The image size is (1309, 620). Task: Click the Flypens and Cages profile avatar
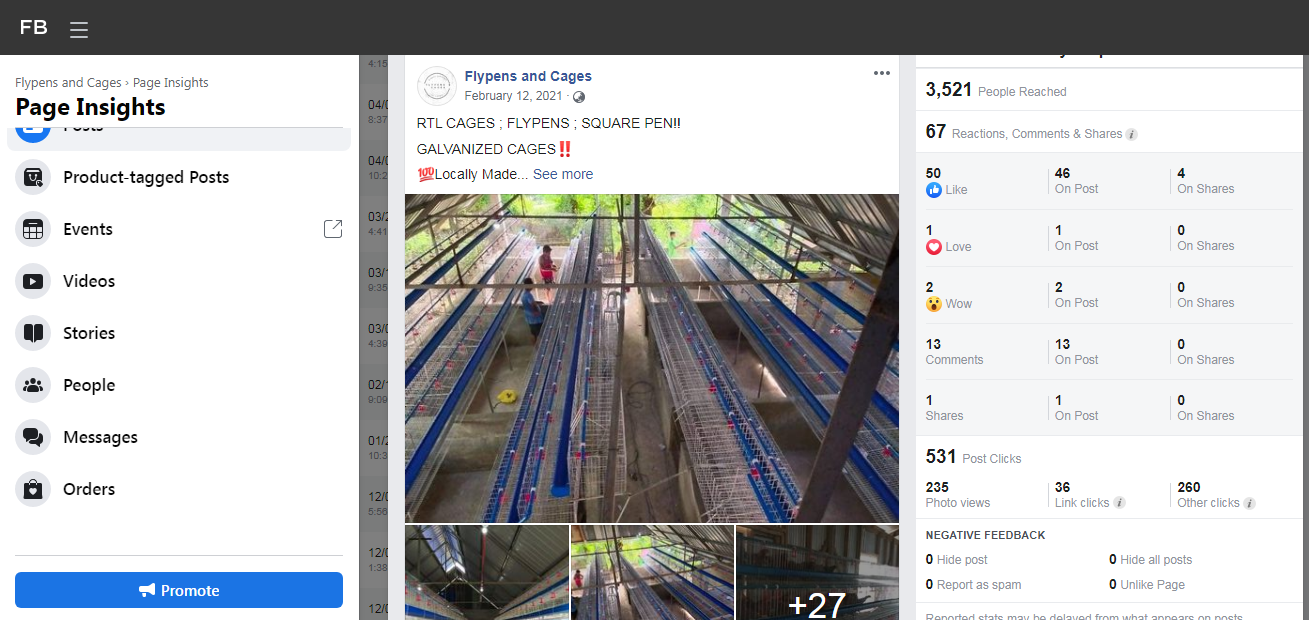(437, 86)
